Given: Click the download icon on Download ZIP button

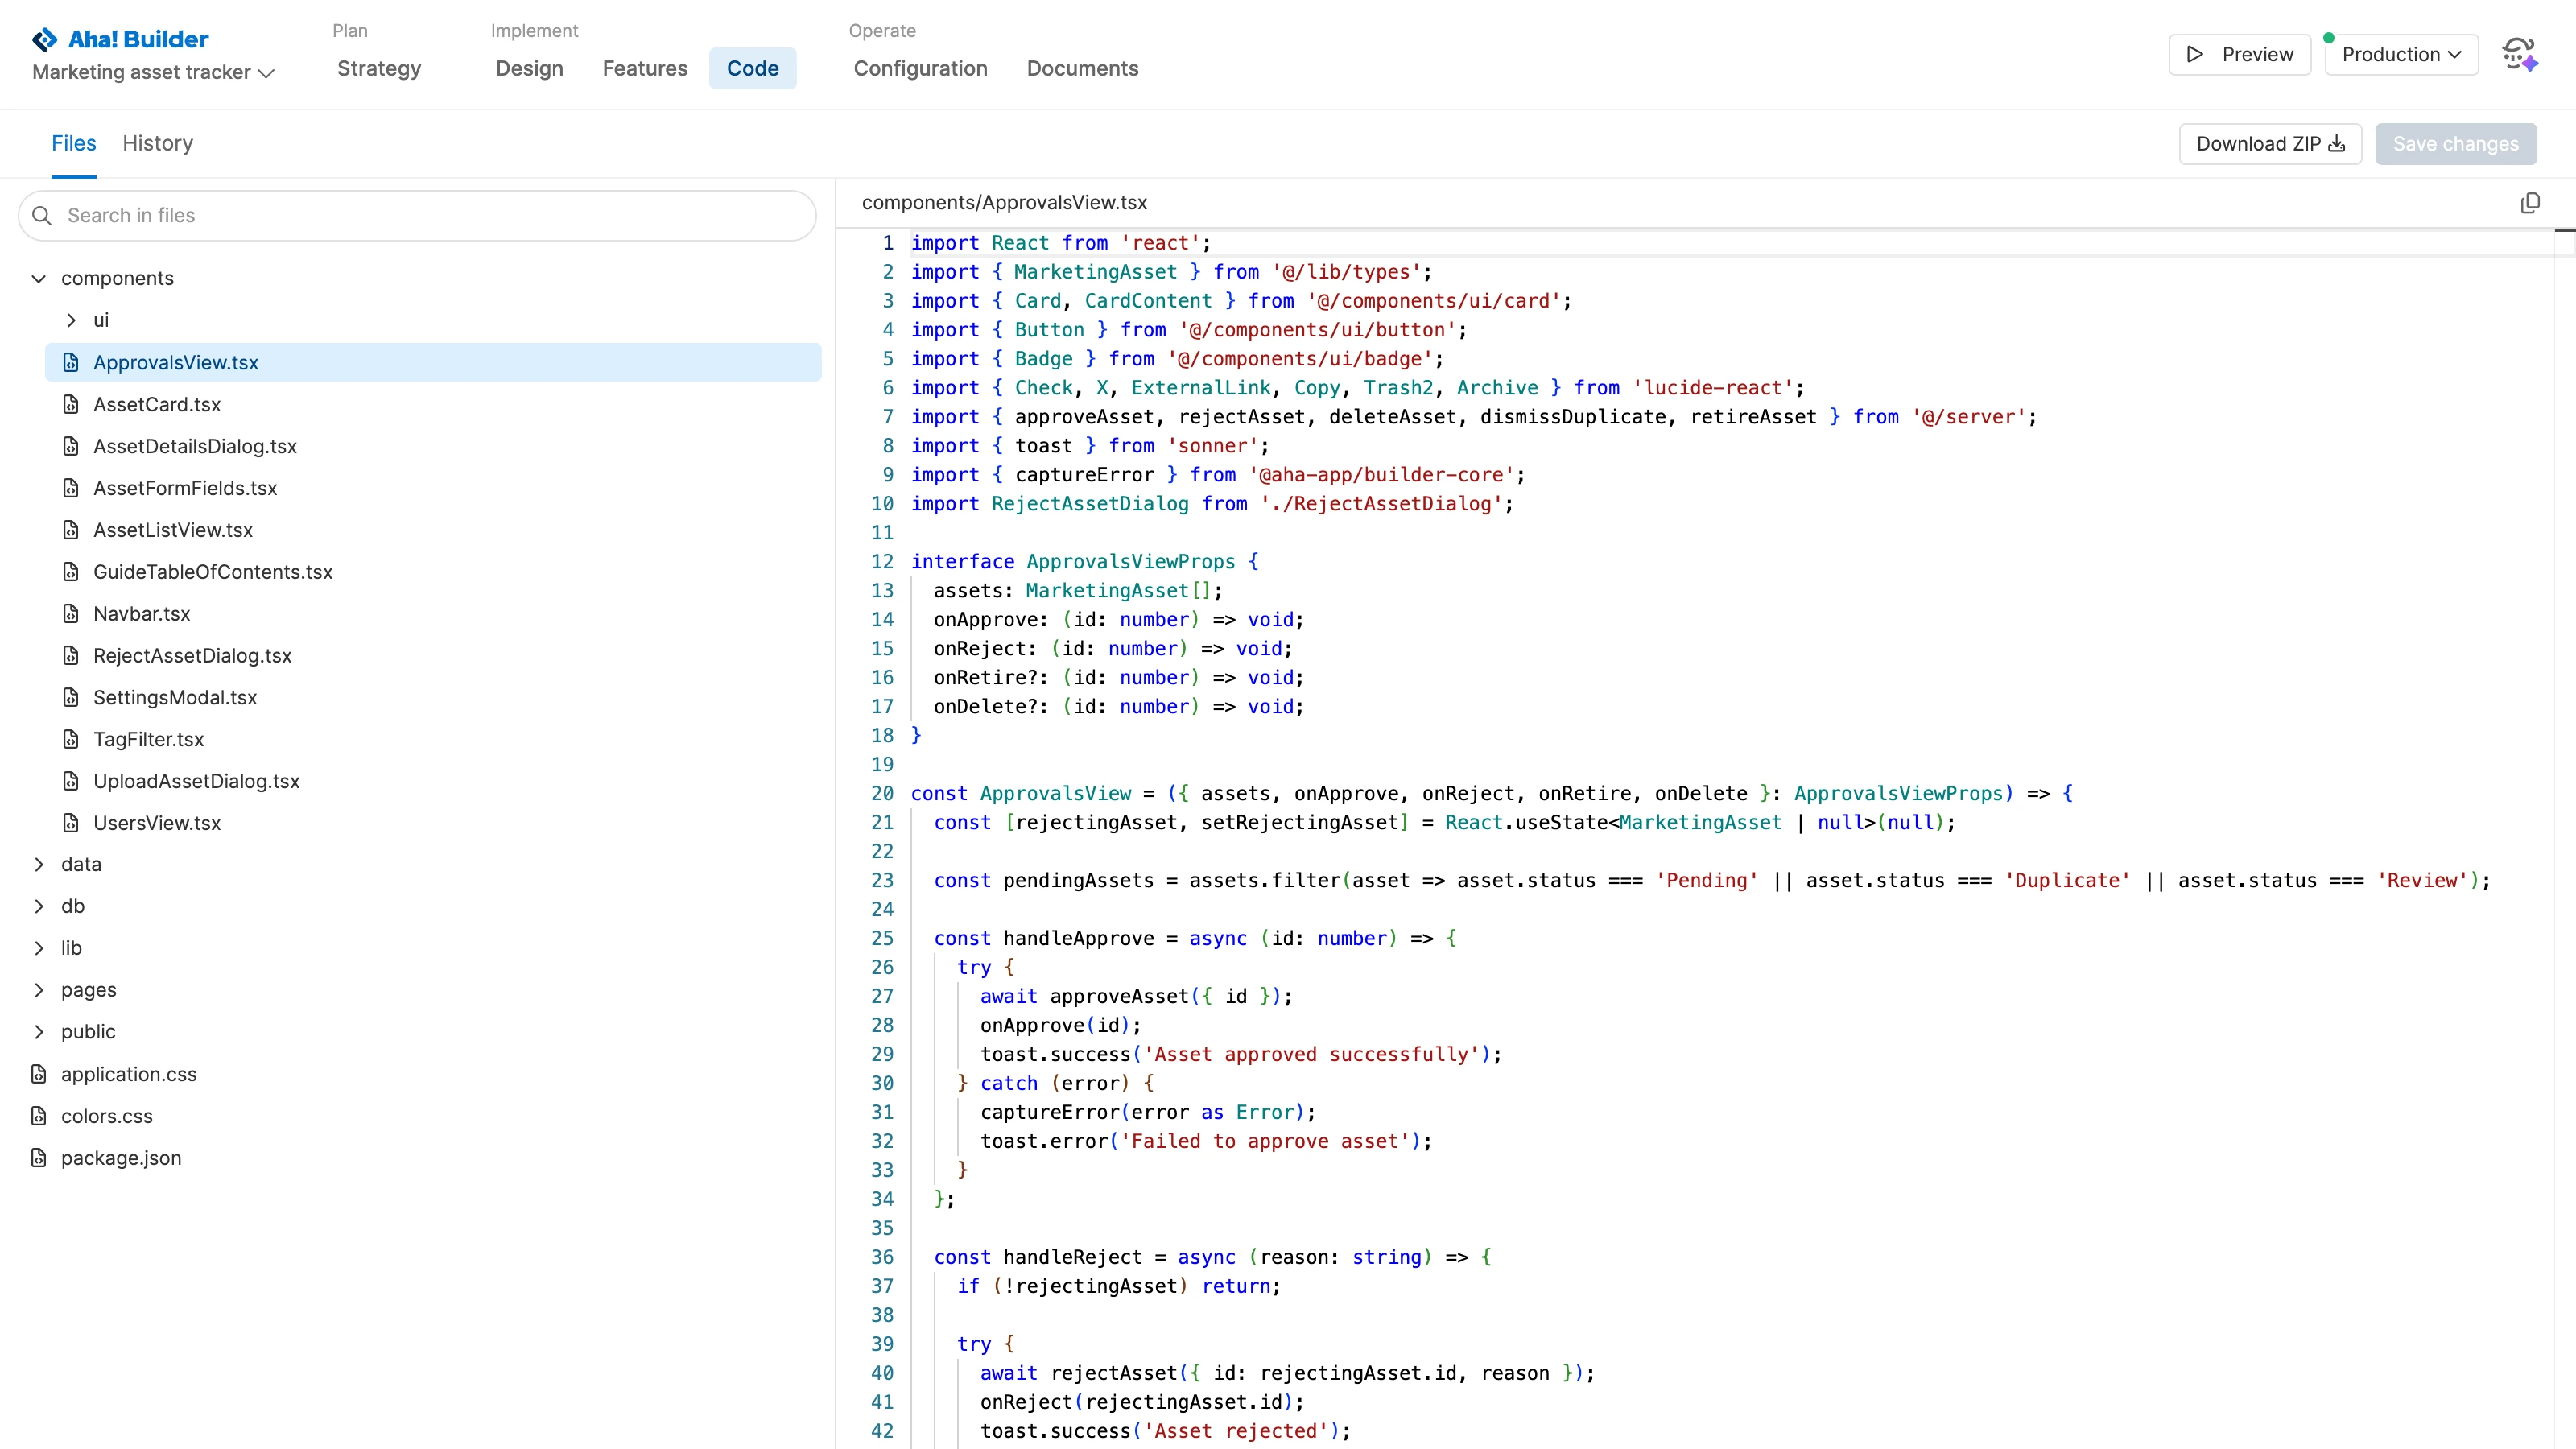Looking at the screenshot, I should pos(2337,143).
